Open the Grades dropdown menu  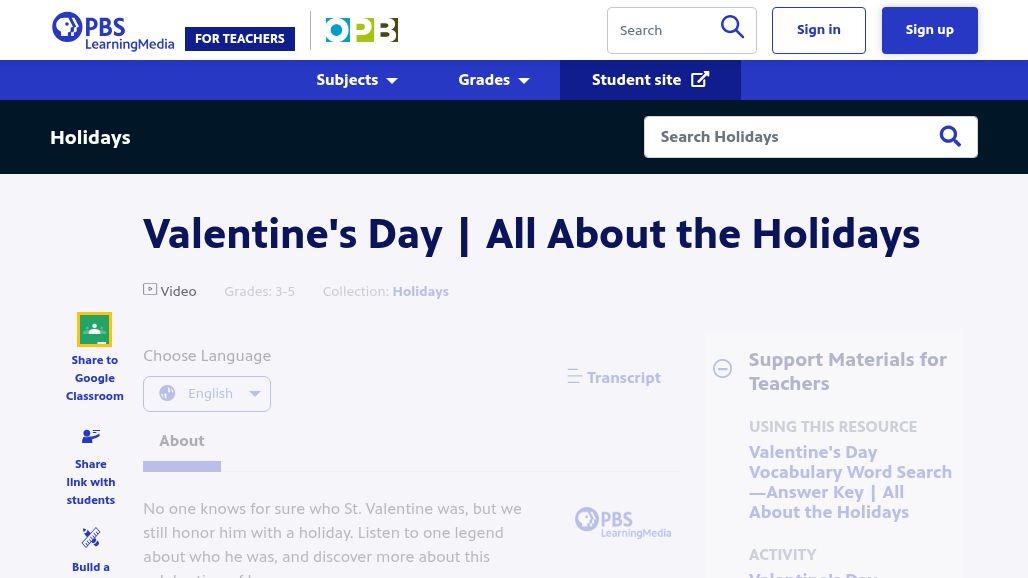(494, 80)
